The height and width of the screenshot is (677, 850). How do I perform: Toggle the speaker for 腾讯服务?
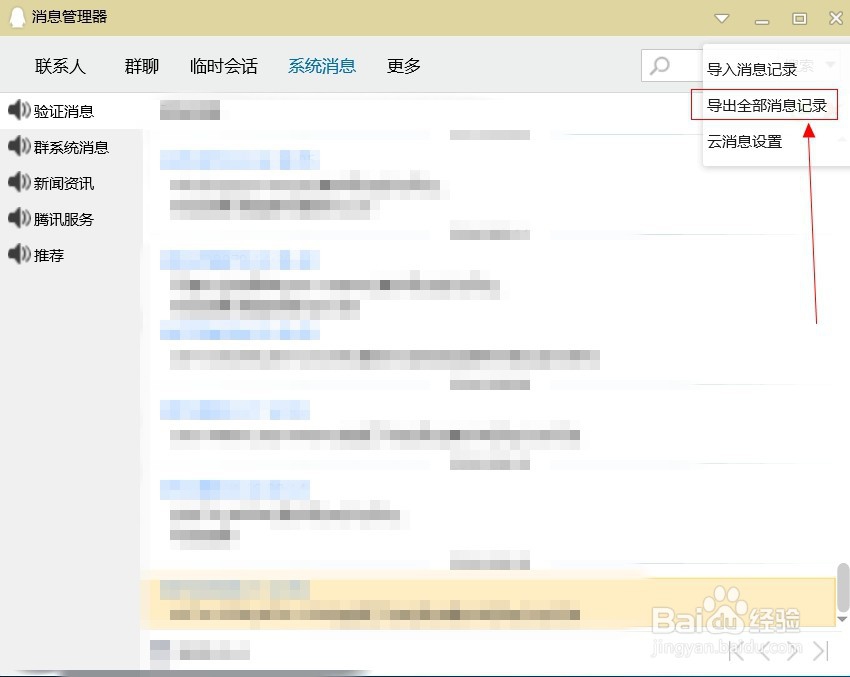point(18,219)
